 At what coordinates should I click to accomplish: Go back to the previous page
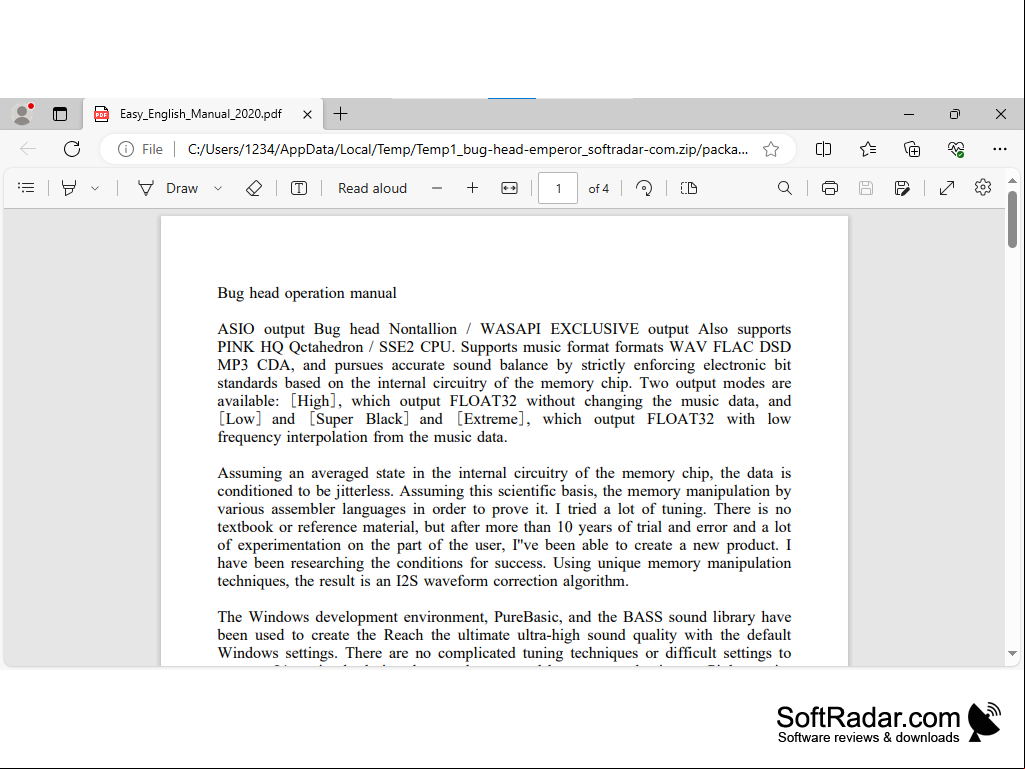tap(28, 149)
